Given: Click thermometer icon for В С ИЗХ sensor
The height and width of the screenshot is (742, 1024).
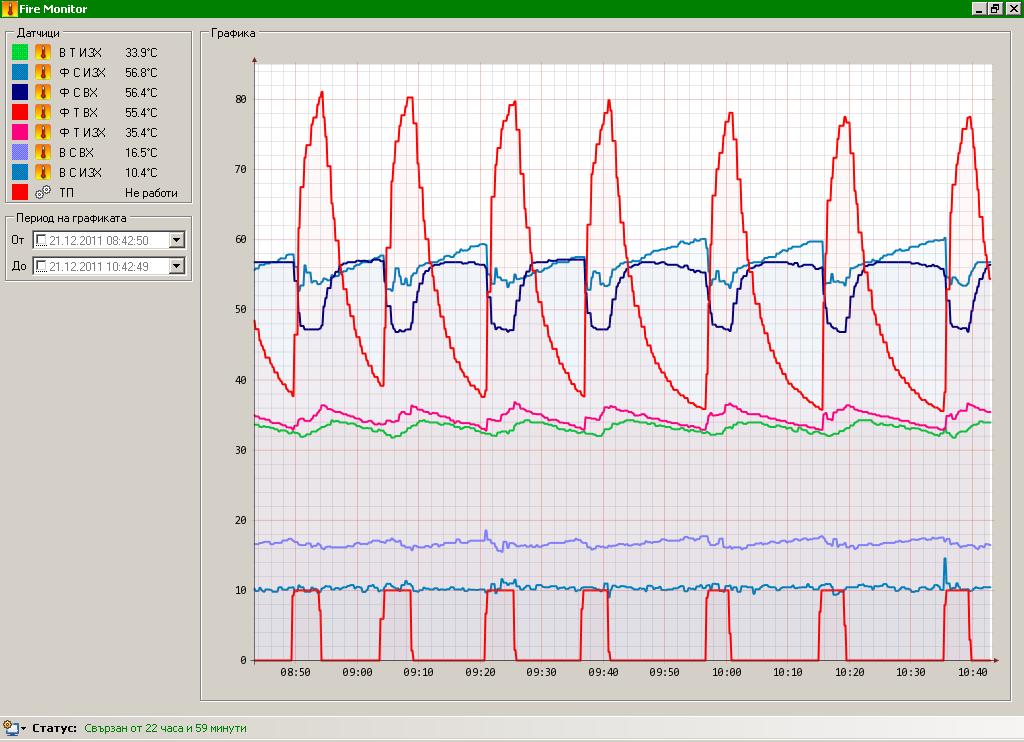Looking at the screenshot, I should pos(43,172).
